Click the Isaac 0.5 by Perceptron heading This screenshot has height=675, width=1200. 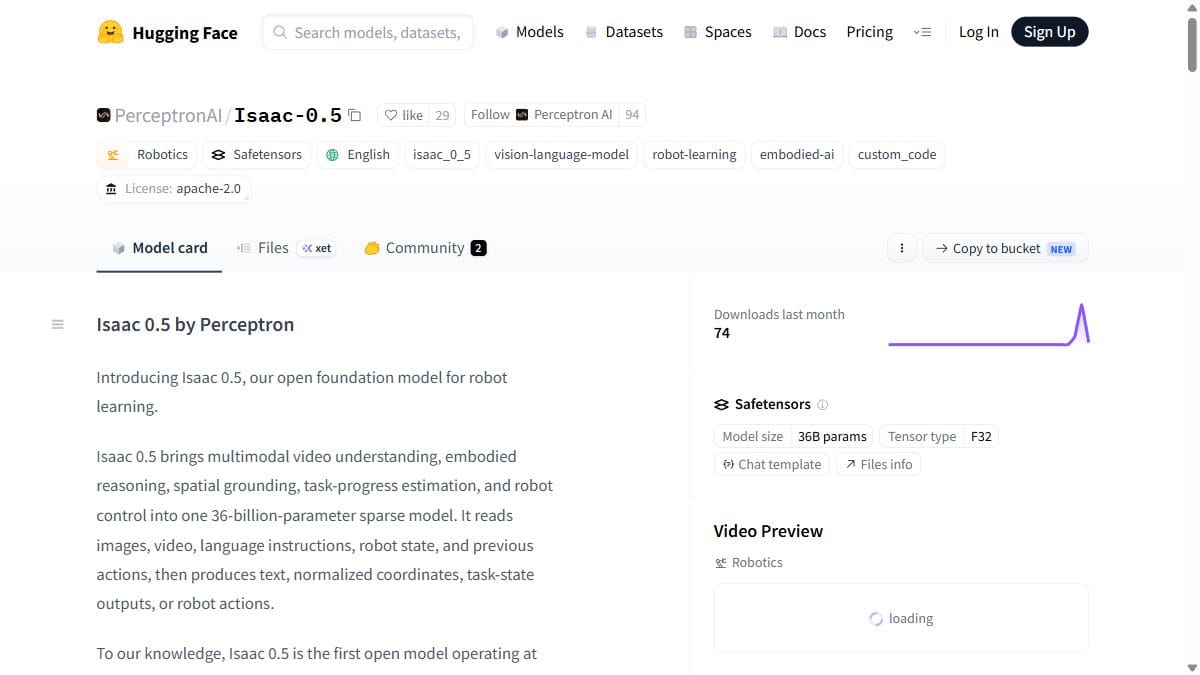[195, 324]
